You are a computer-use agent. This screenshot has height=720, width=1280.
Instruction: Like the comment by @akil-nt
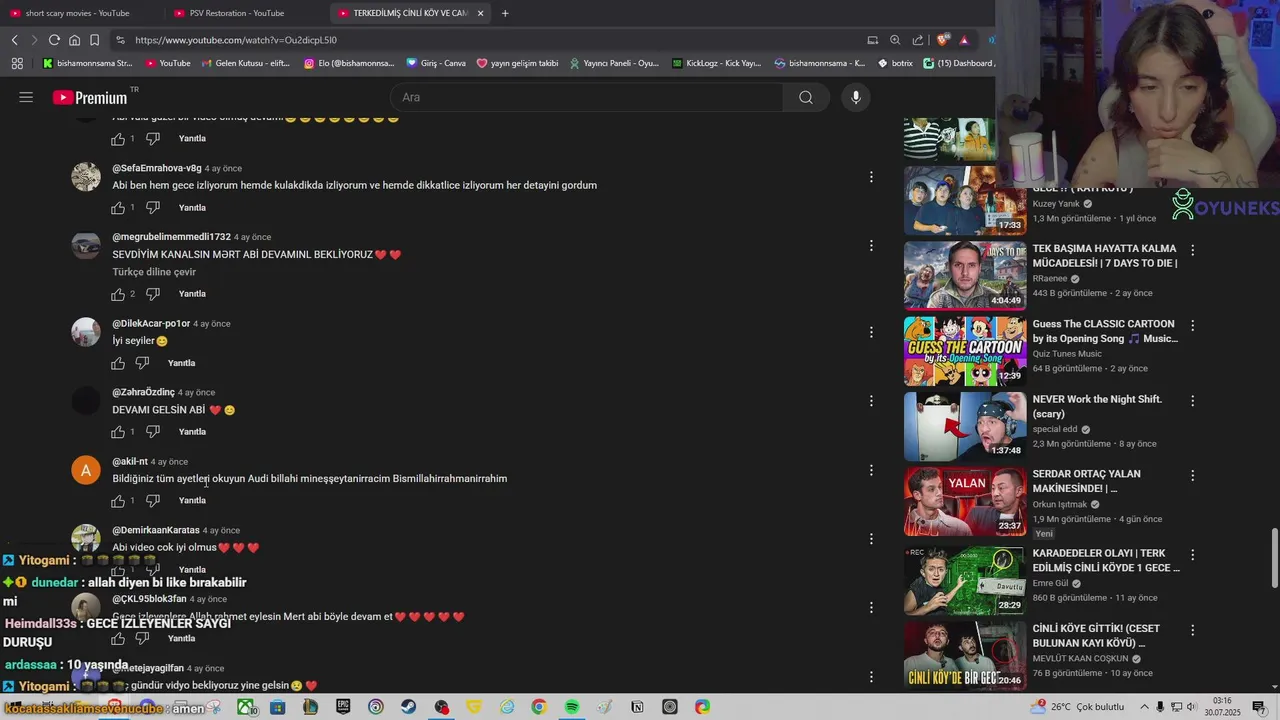[x=118, y=501]
